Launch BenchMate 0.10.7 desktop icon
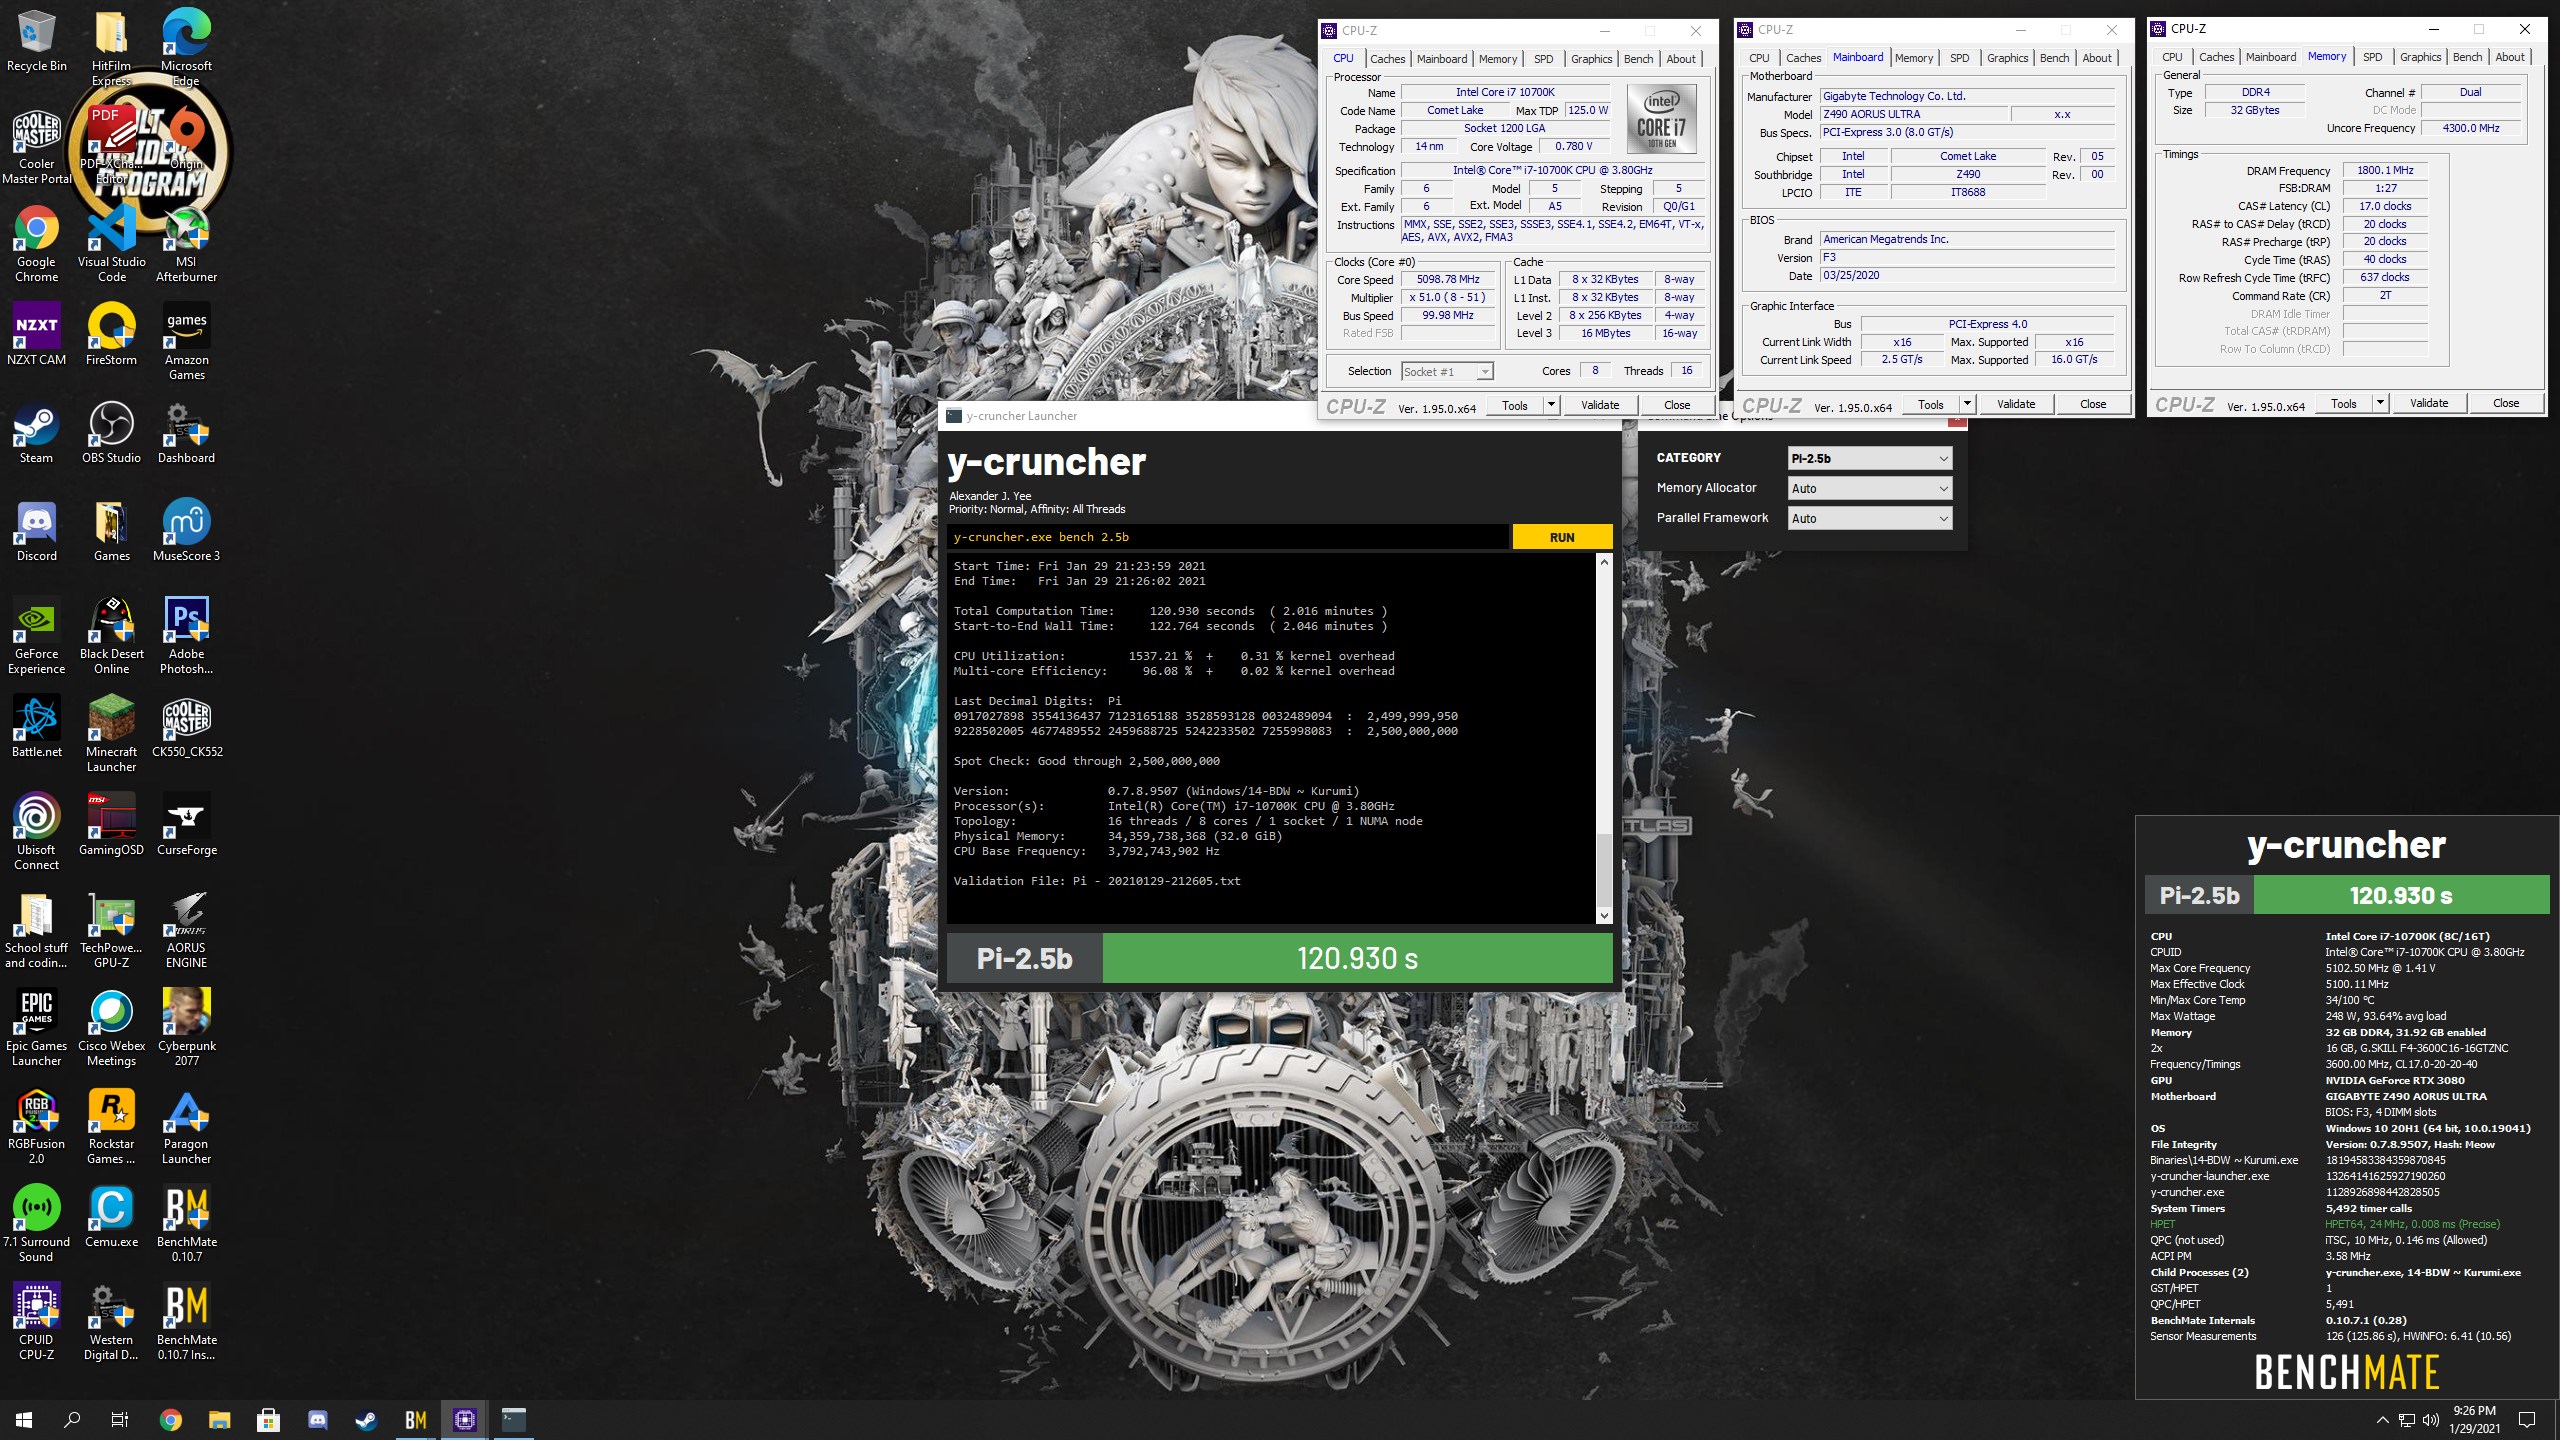 [186, 1224]
